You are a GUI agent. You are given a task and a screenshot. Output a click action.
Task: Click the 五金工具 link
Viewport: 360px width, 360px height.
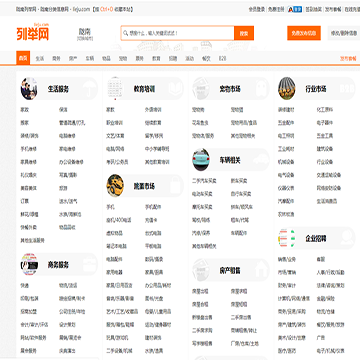point(325,136)
